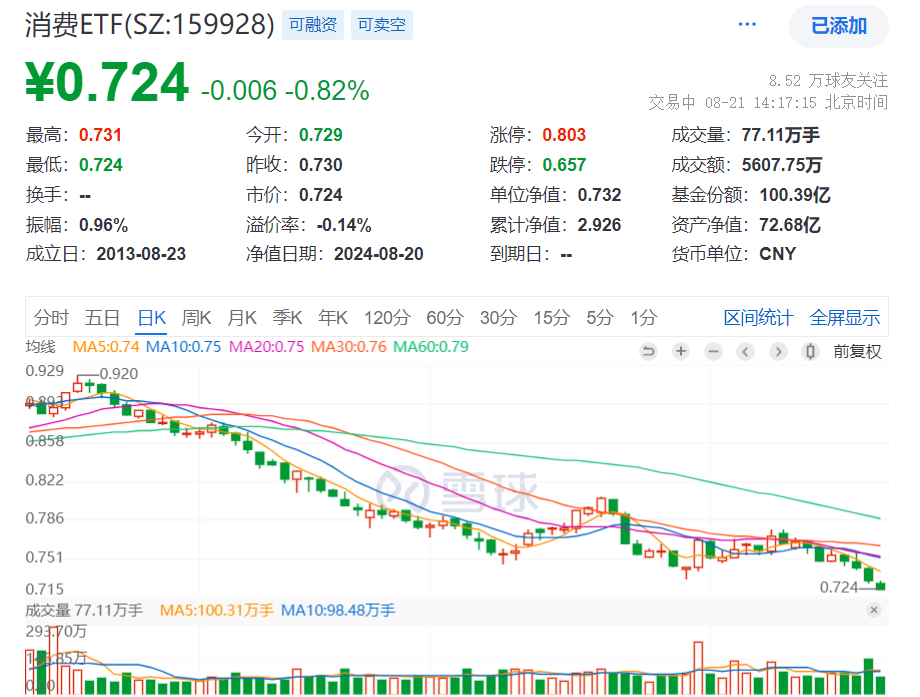Click the 8.52 万球友关注 follower count
Screen dimensions: 920x697
(x=828, y=80)
